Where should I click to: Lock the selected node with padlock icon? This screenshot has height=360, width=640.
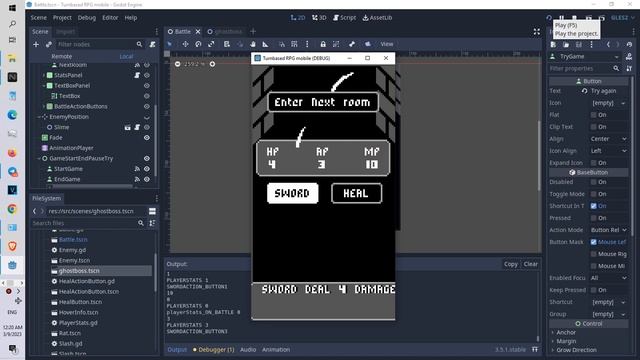(323, 44)
